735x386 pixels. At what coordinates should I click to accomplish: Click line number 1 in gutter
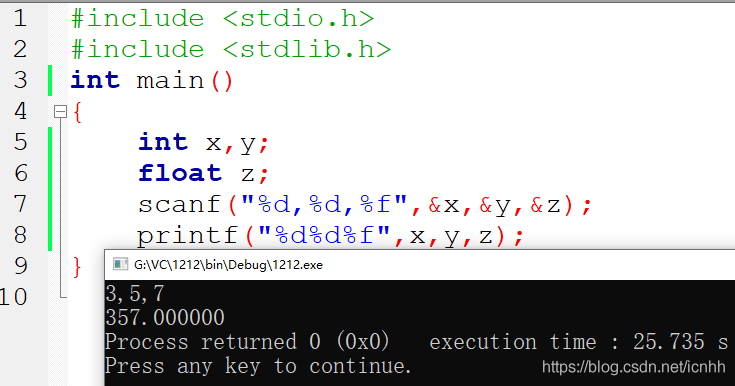(20, 19)
